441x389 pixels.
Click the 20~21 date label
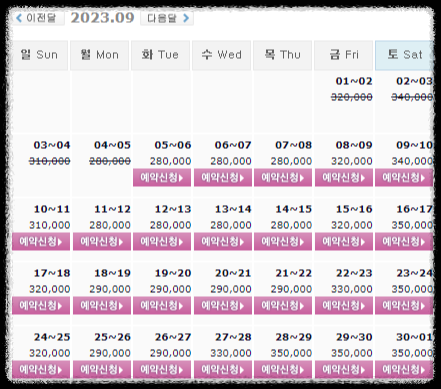click(233, 273)
